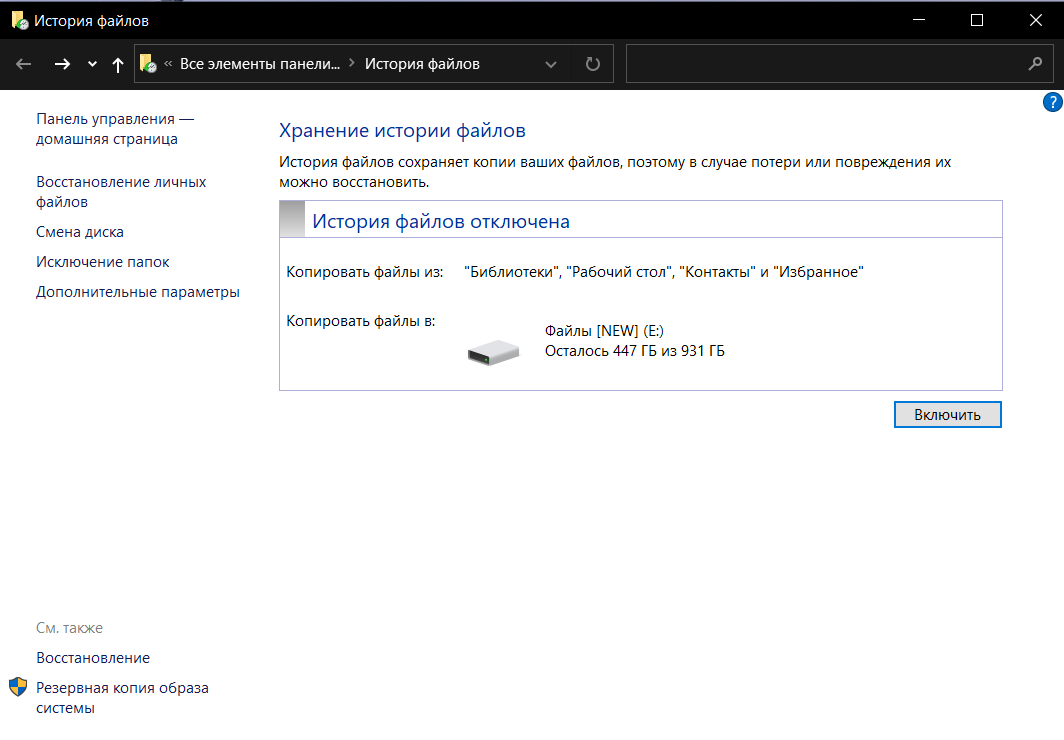Click the См. также label
Screen dimensions: 1064x740
69,628
